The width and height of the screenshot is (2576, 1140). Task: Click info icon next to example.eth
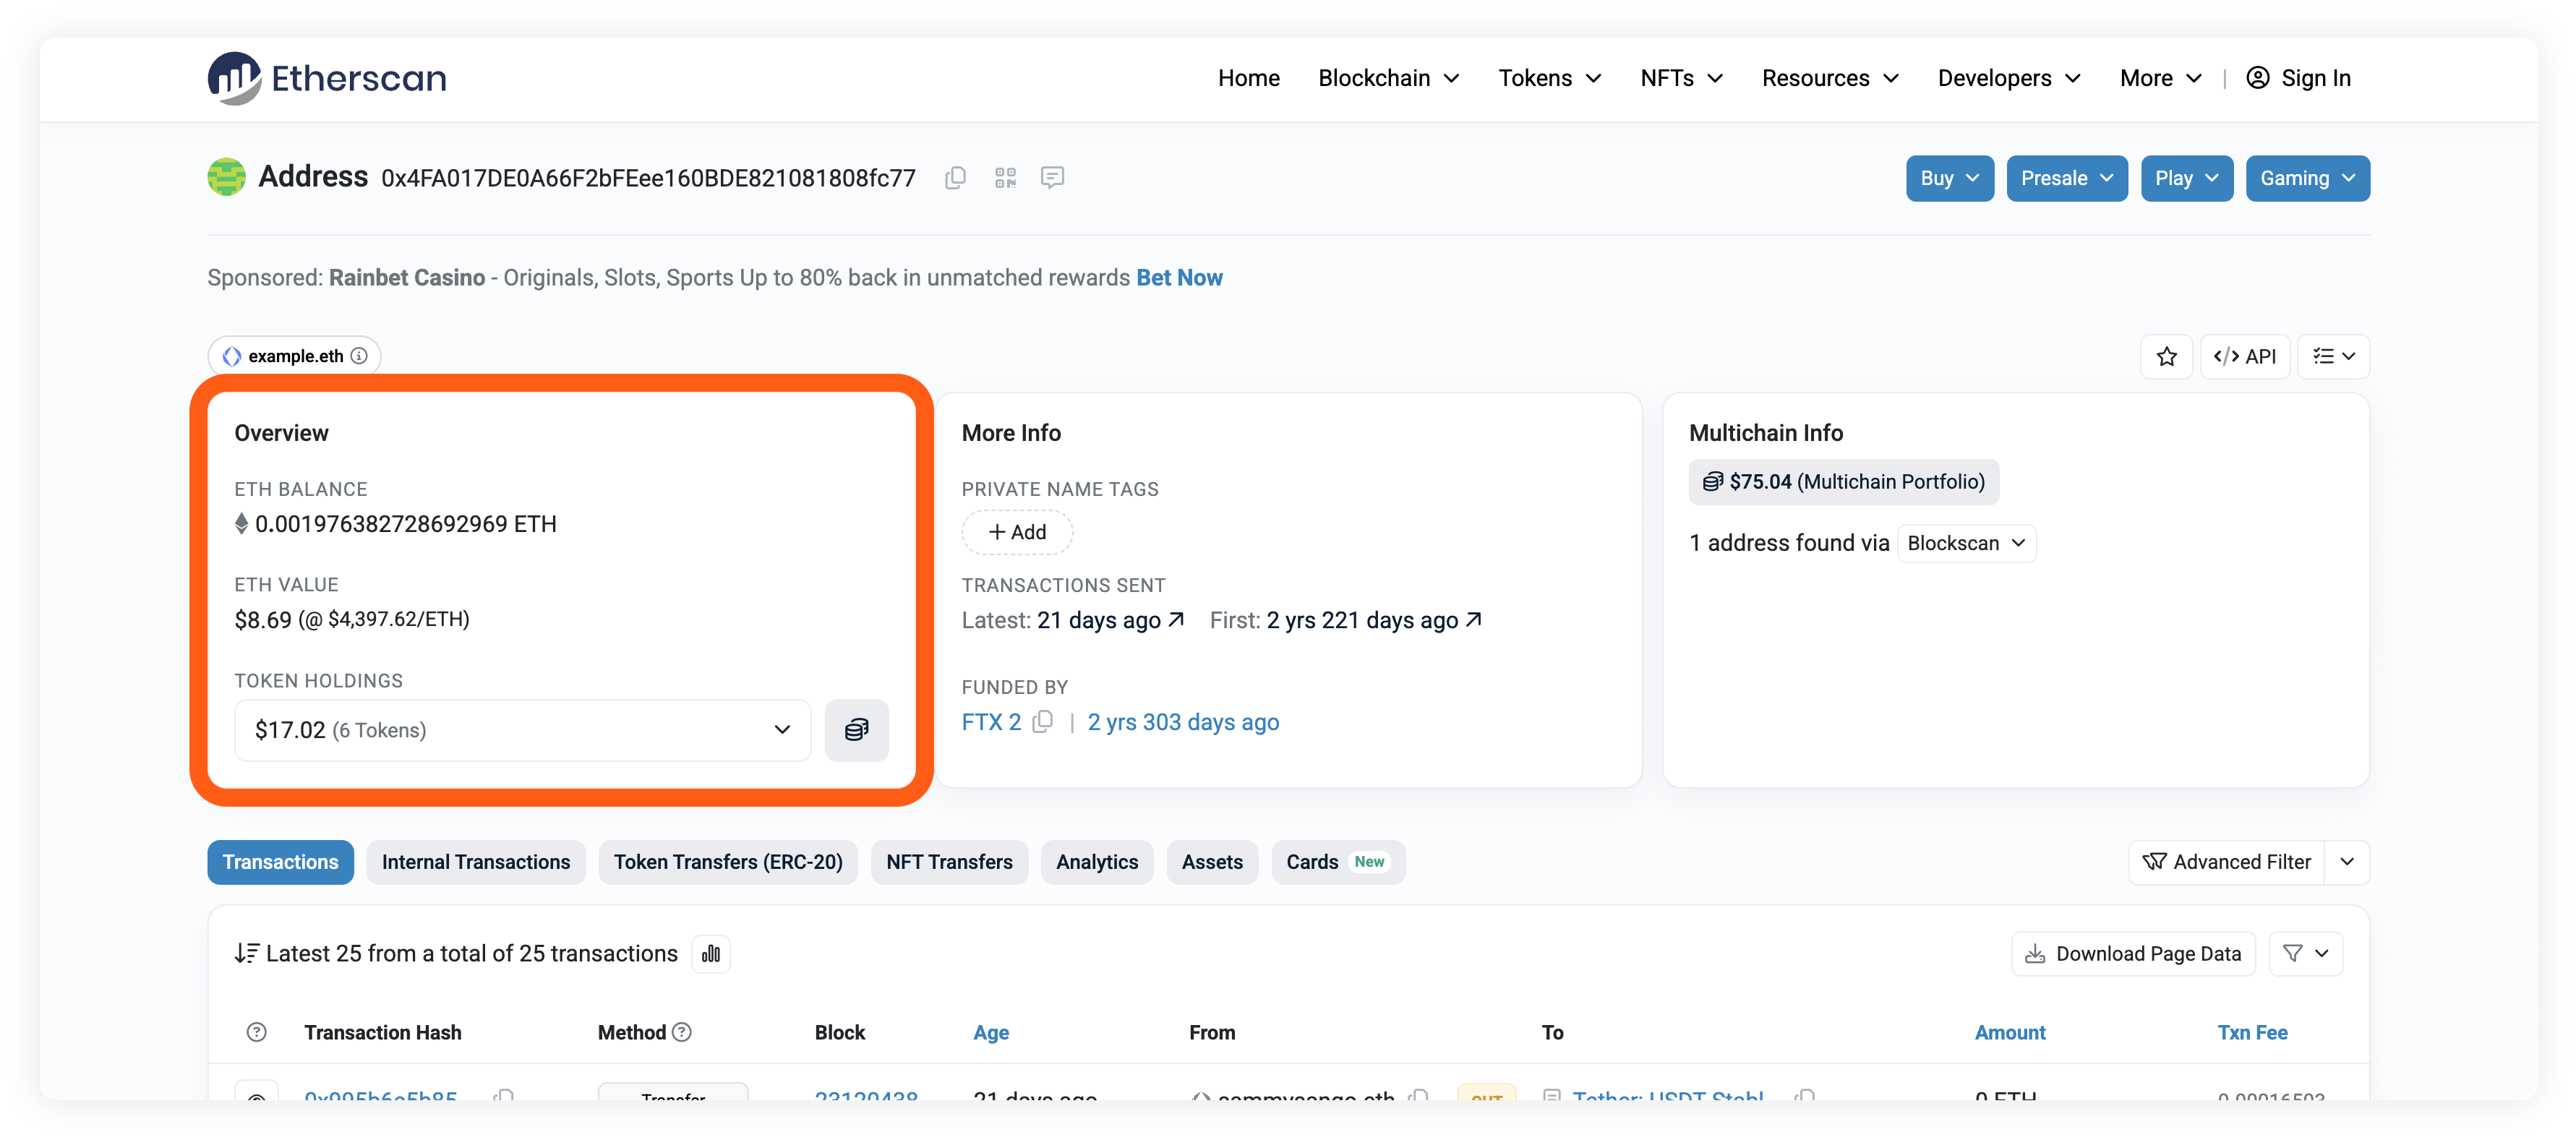click(359, 356)
